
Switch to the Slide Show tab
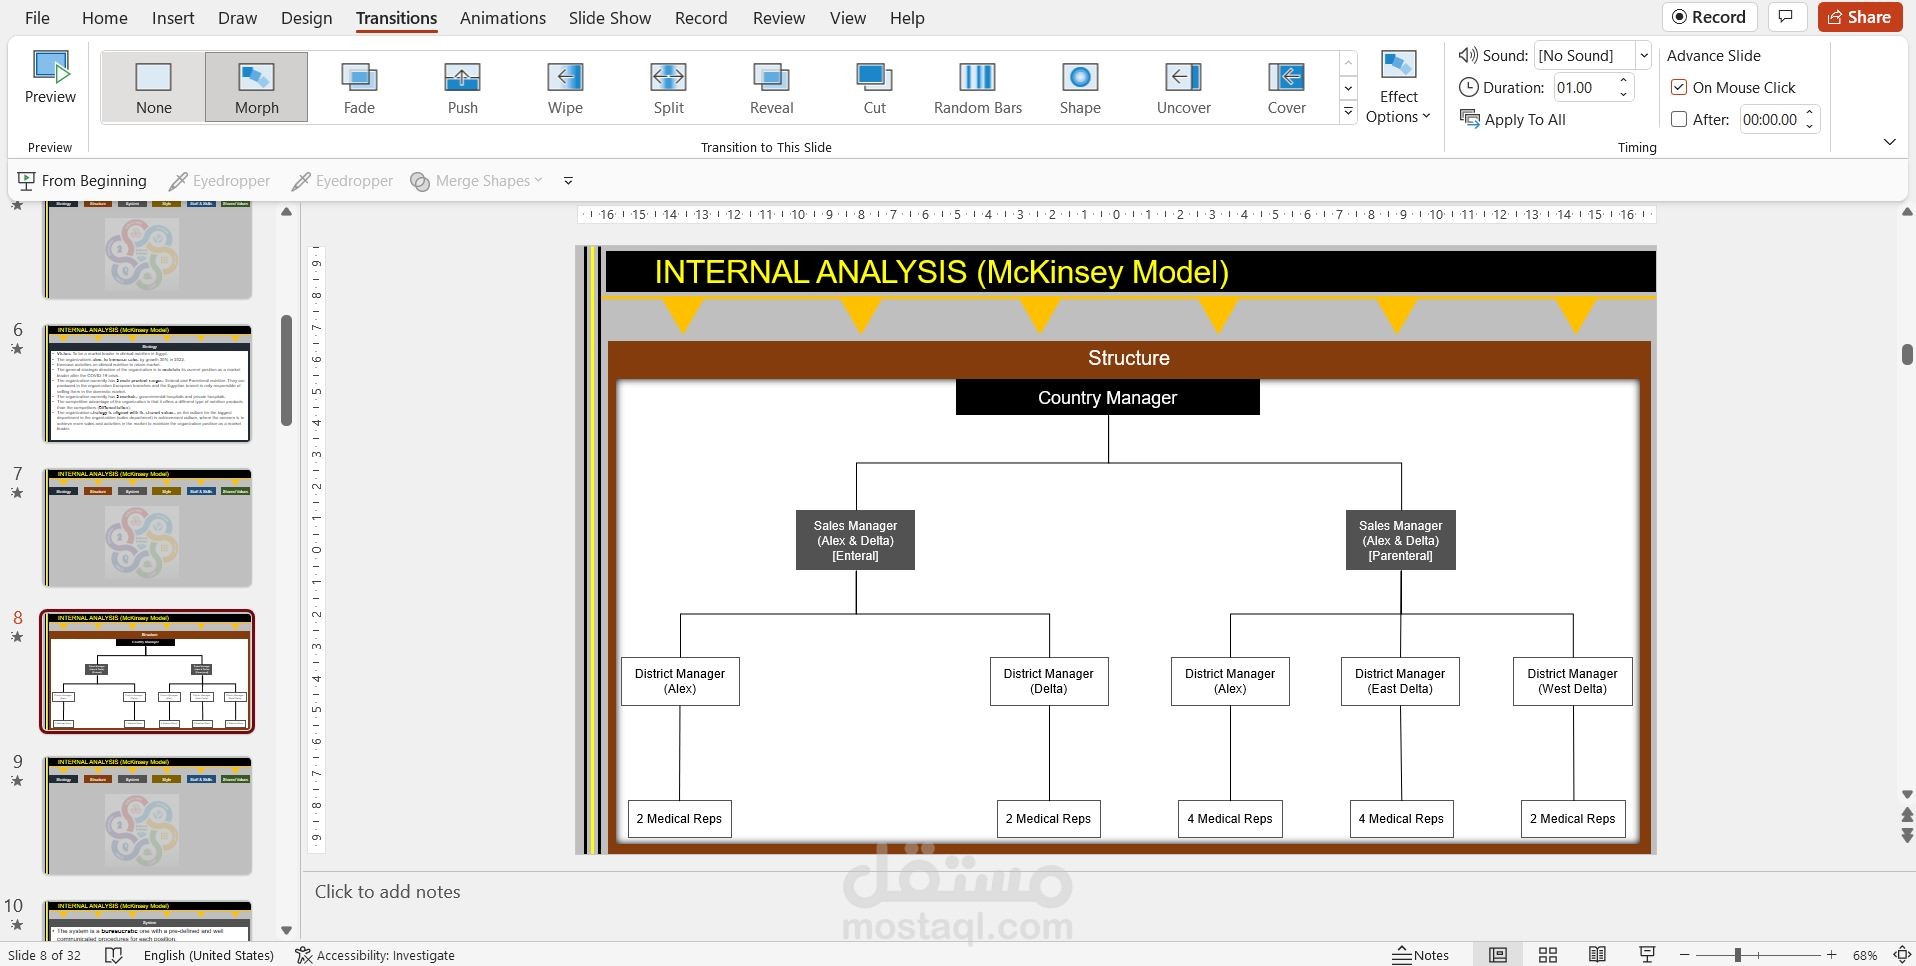tap(610, 18)
